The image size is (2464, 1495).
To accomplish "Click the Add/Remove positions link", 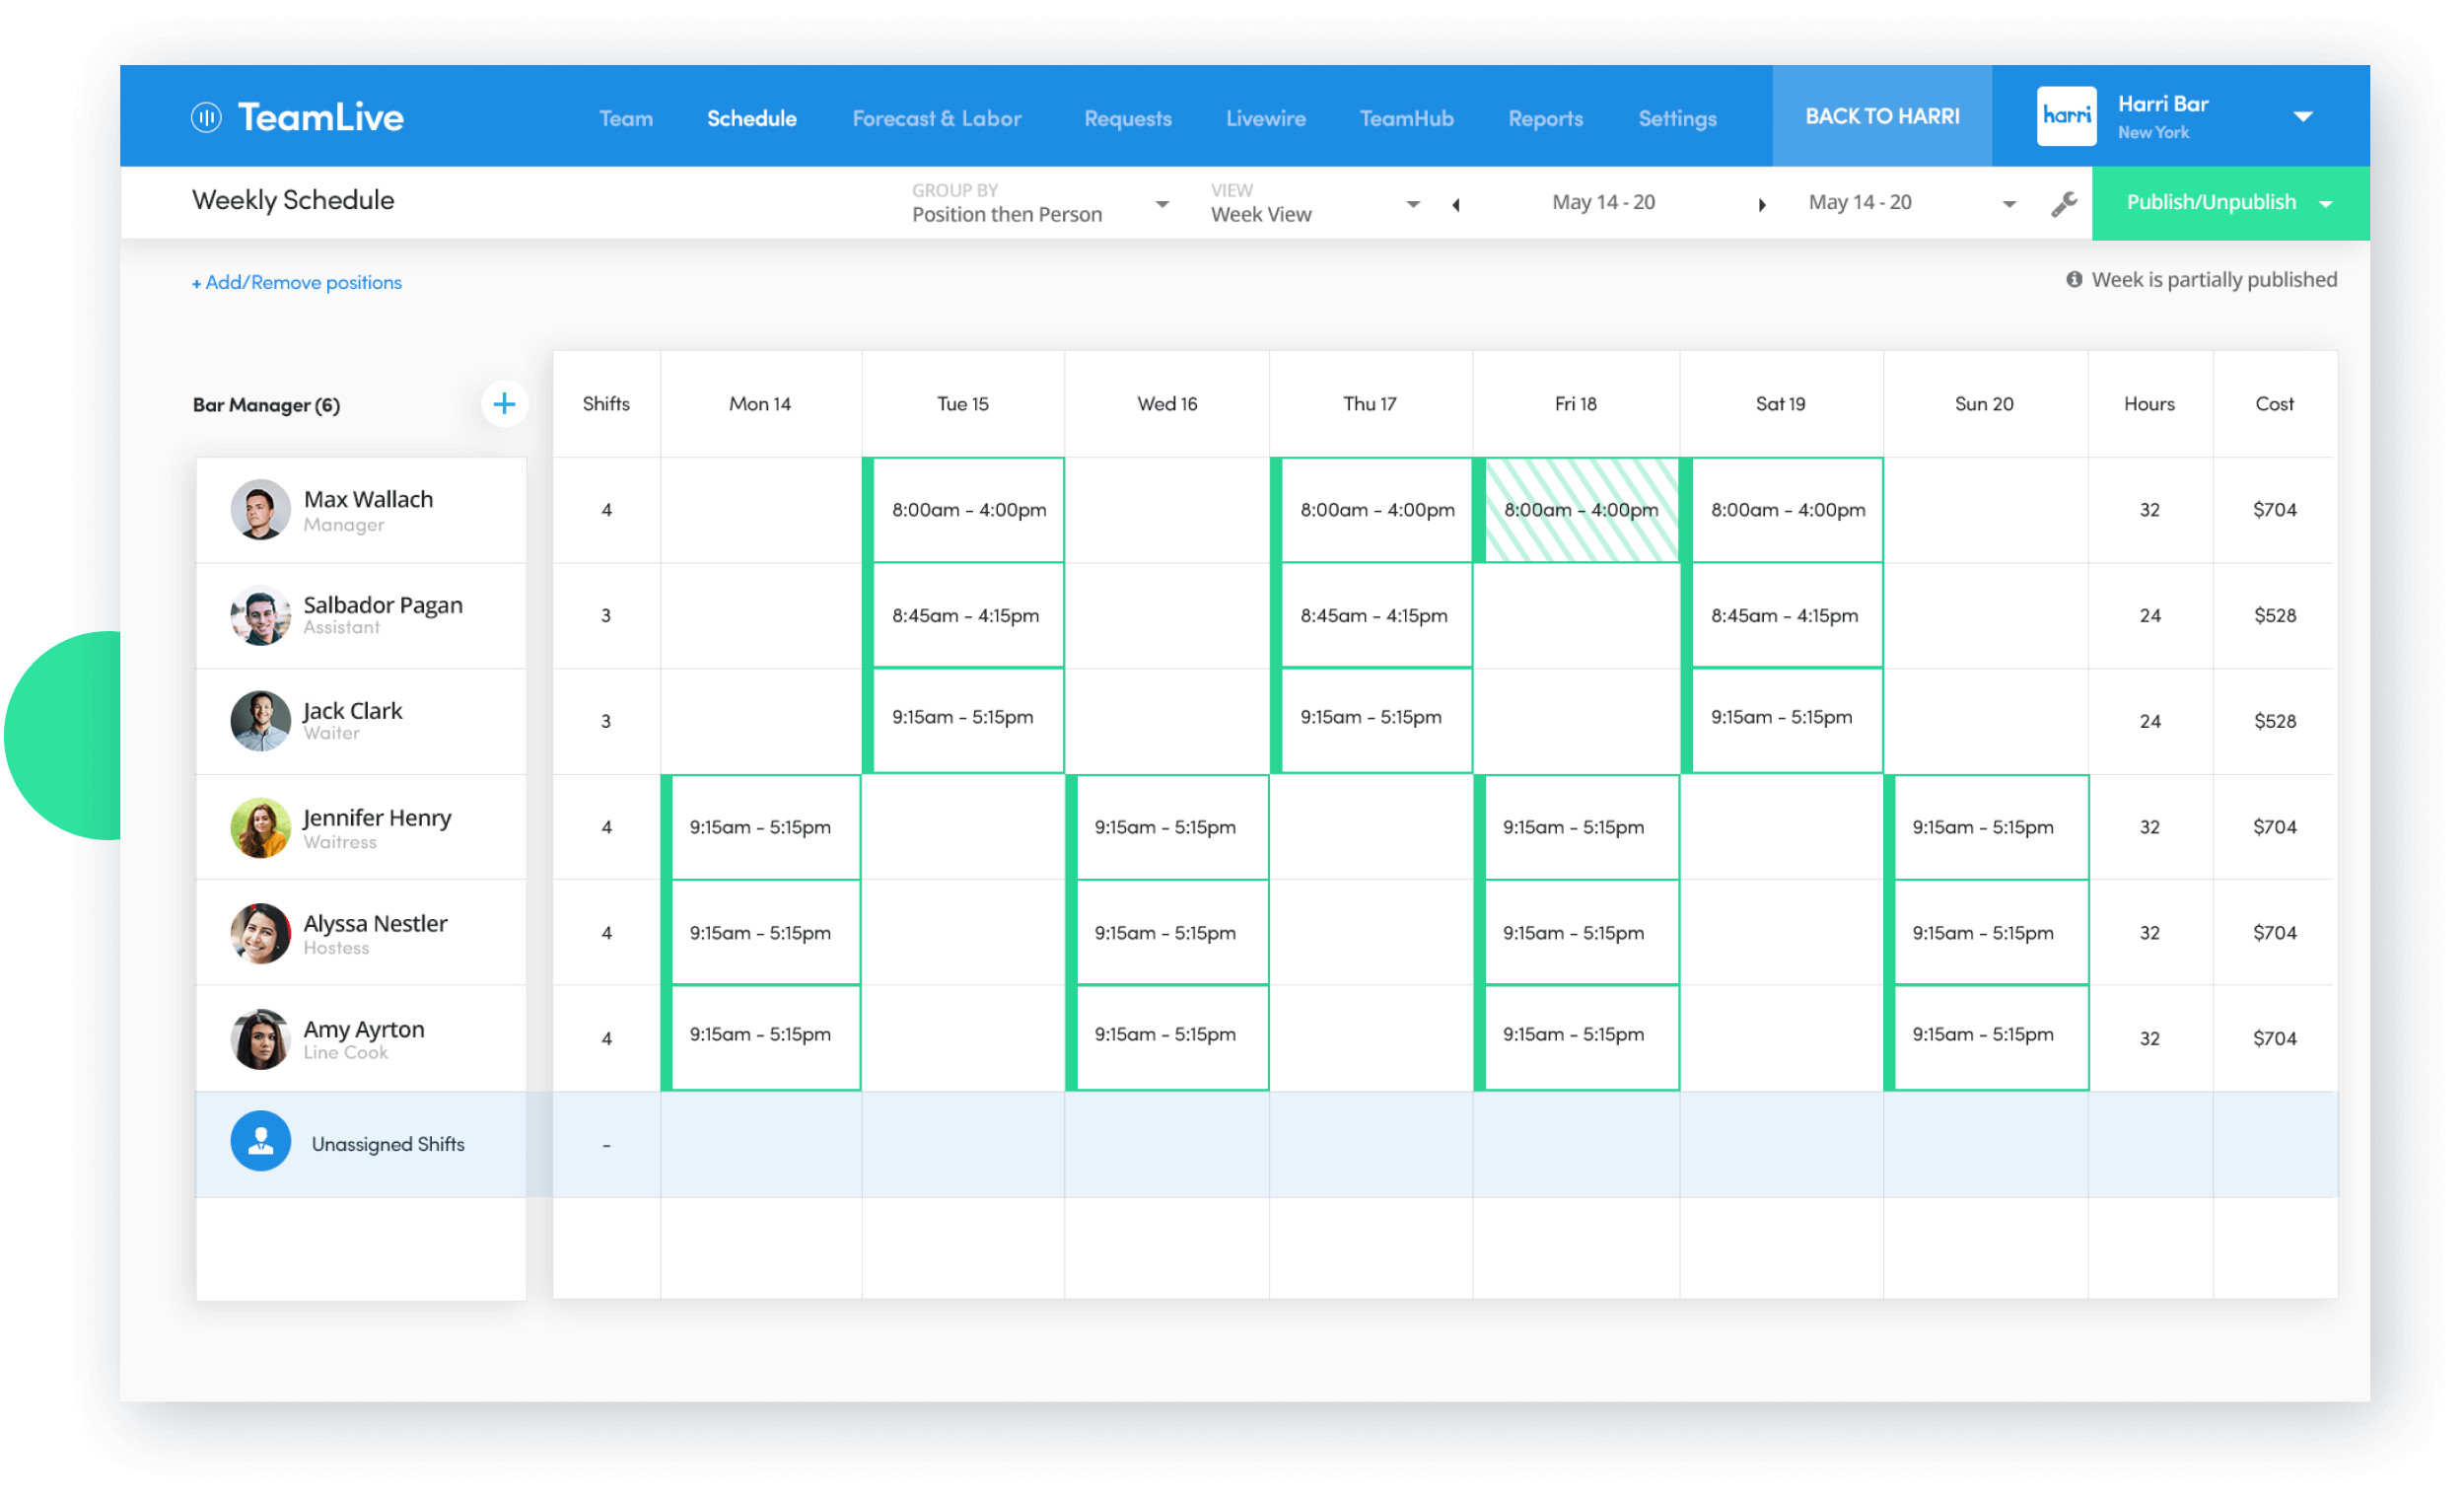I will tap(297, 283).
